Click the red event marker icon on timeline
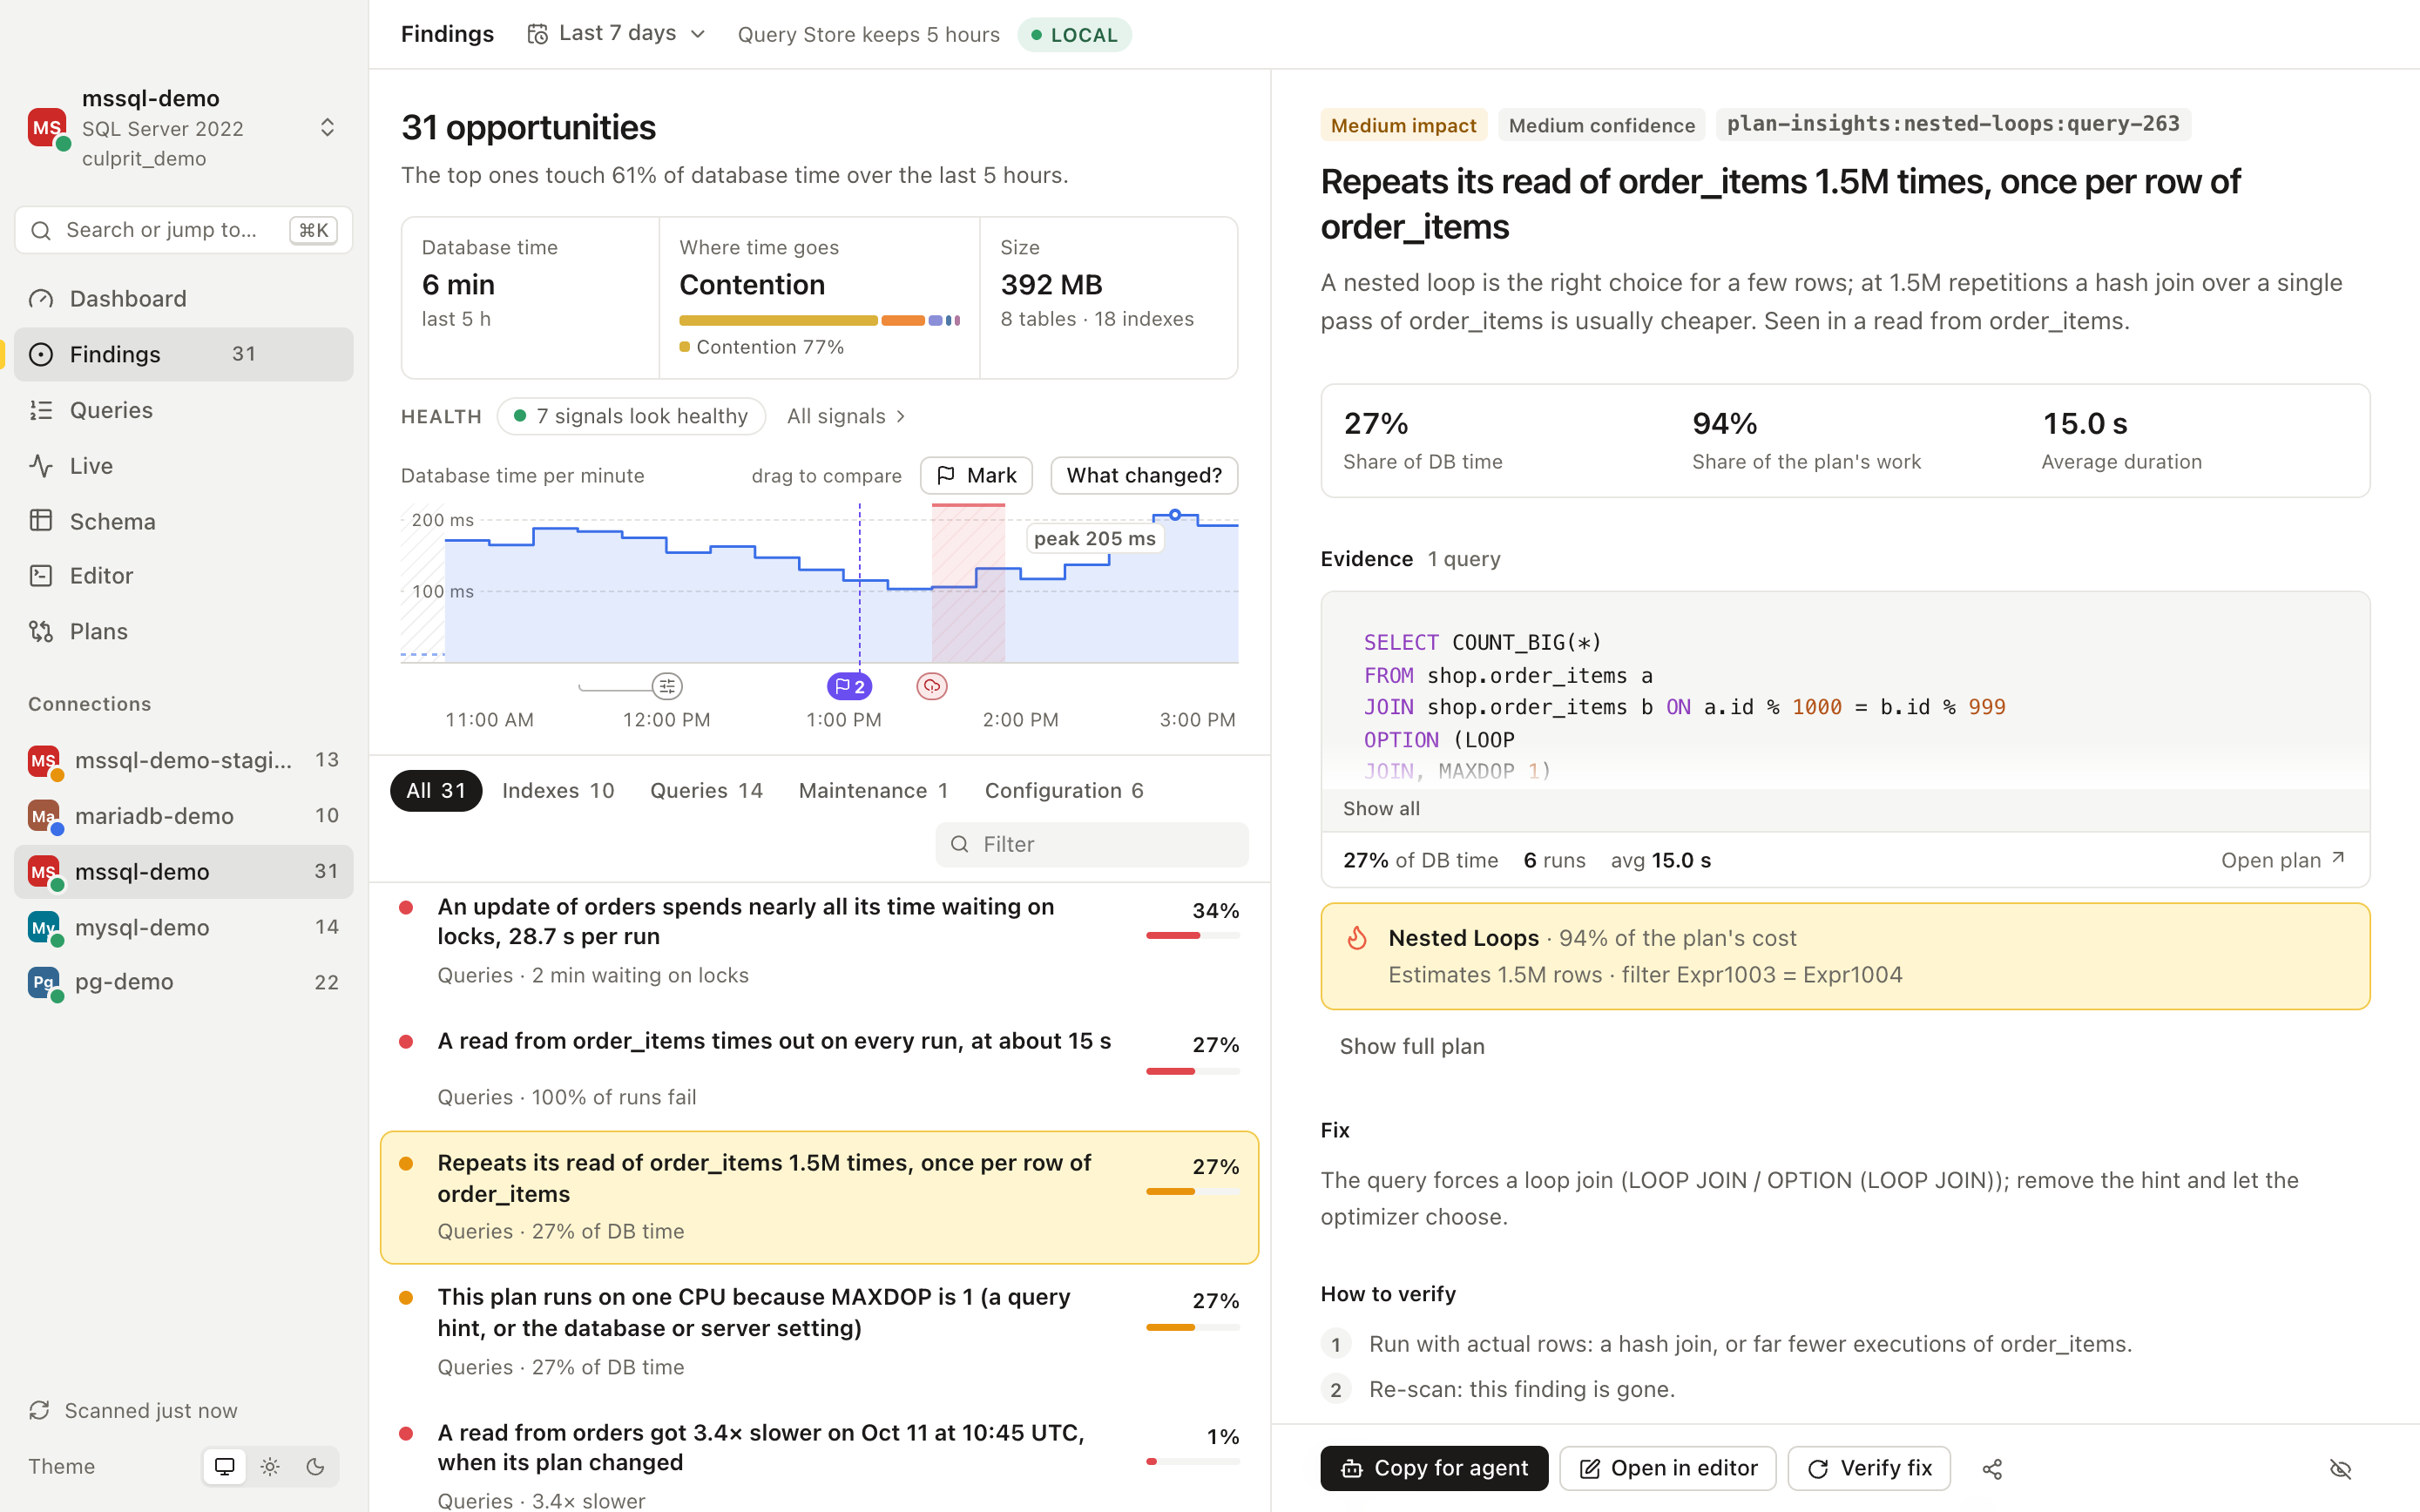Viewport: 2420px width, 1512px height. (x=932, y=686)
